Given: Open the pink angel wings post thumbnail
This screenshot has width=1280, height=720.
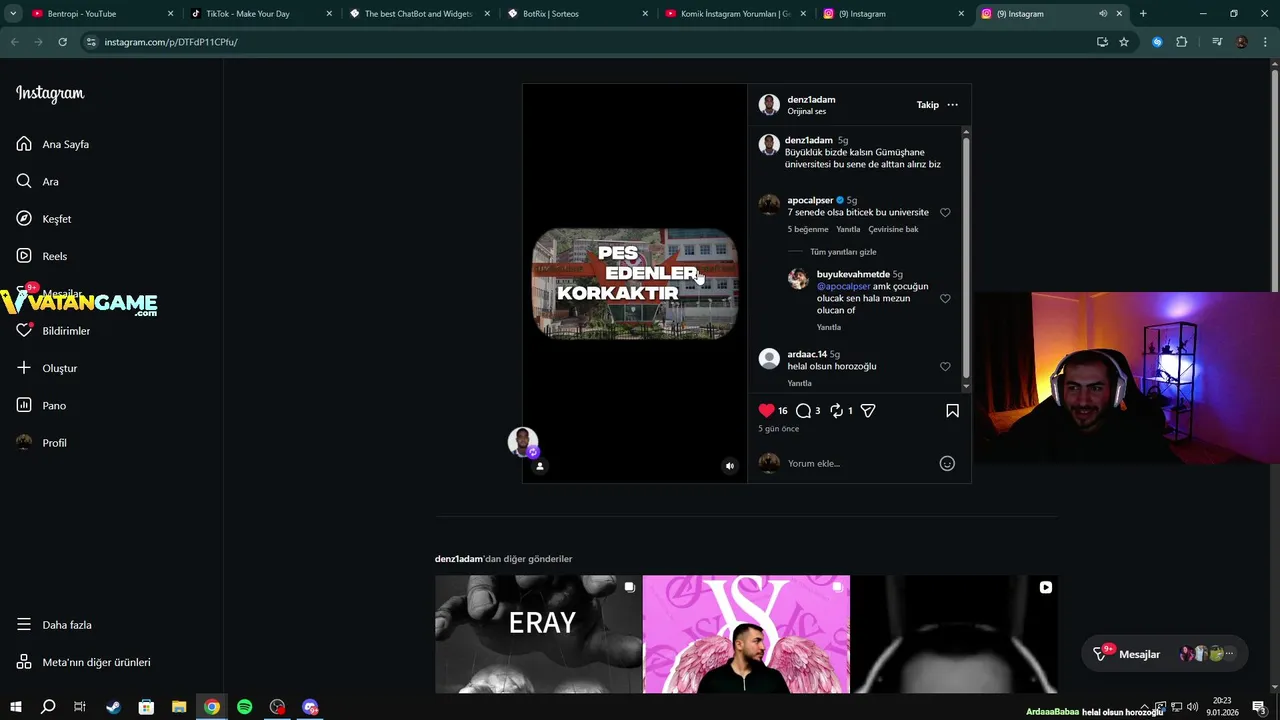Looking at the screenshot, I should click(x=746, y=634).
